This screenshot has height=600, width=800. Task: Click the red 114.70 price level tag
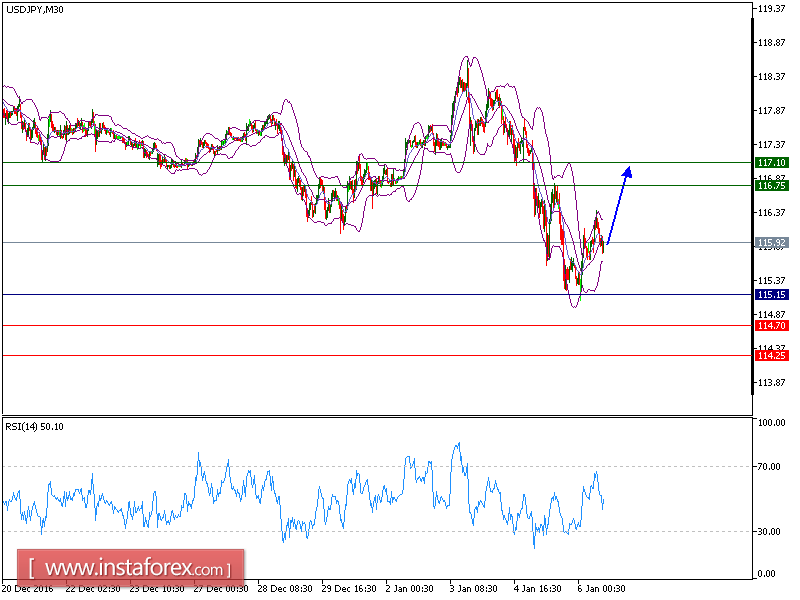click(766, 327)
